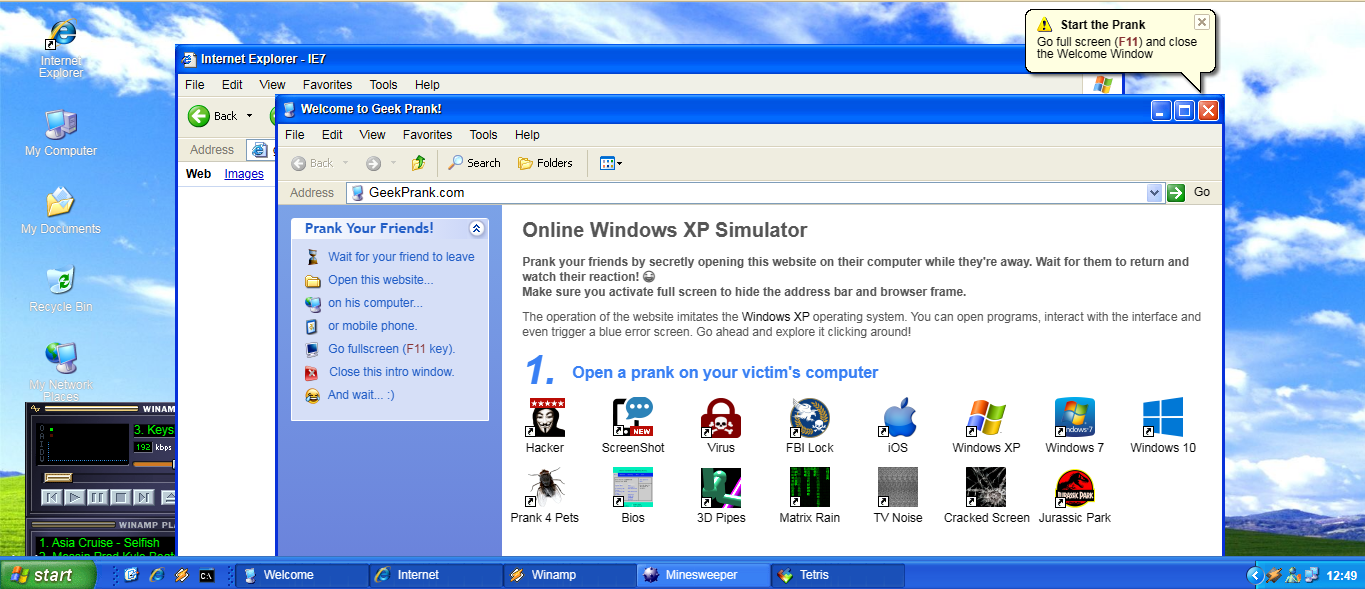Image resolution: width=1365 pixels, height=589 pixels.
Task: Click the Winamp quick launch icon
Action: 182,575
